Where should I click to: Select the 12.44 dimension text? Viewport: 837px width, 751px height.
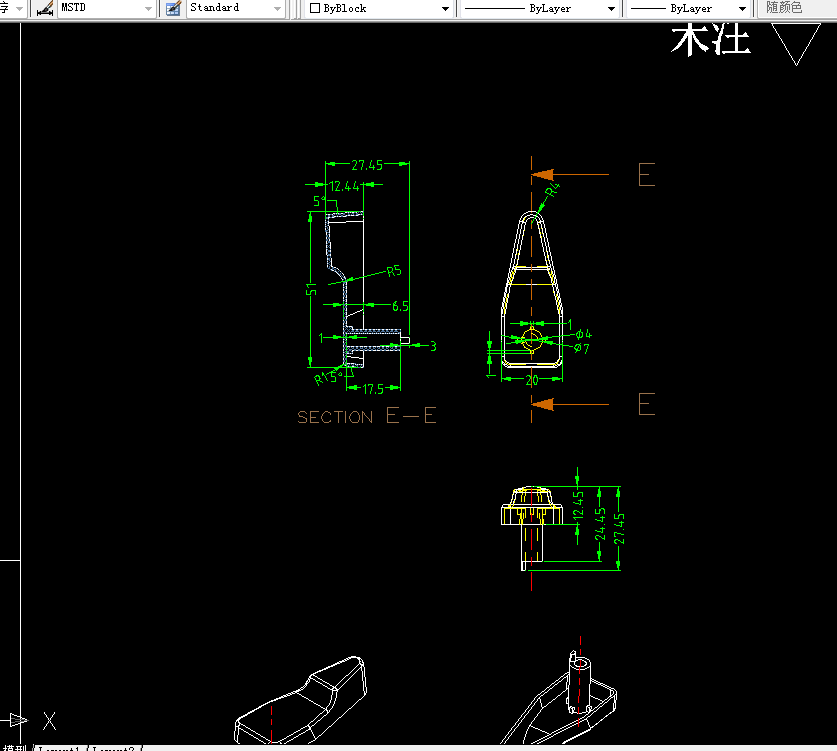tap(344, 186)
